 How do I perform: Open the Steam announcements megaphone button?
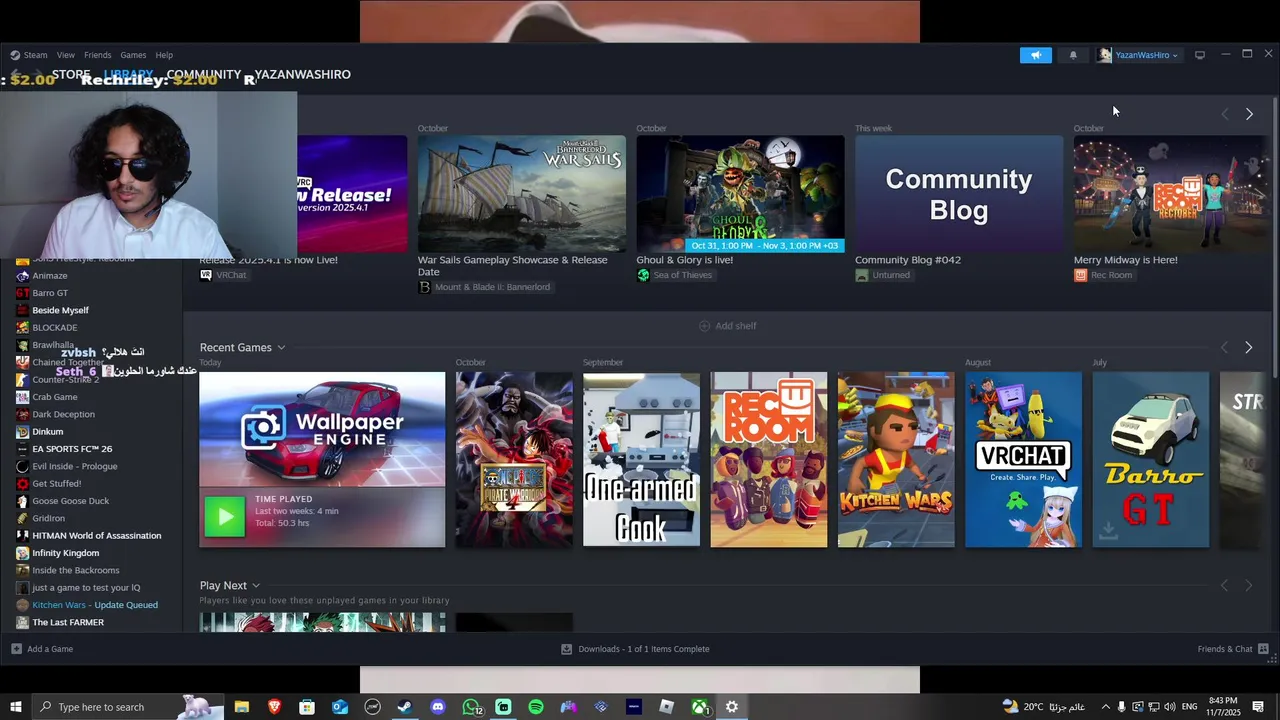(x=1036, y=55)
